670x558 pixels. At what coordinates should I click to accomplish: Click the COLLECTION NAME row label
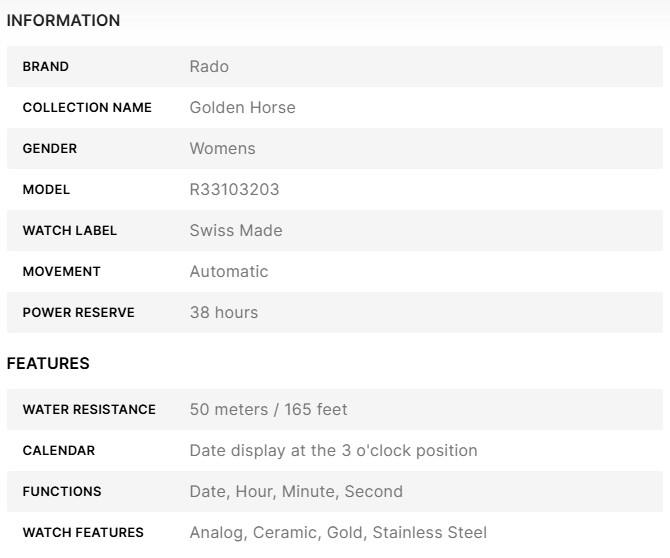[x=87, y=108]
